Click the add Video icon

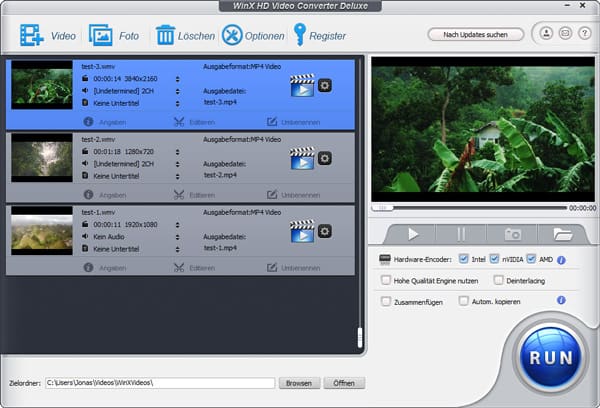click(31, 35)
